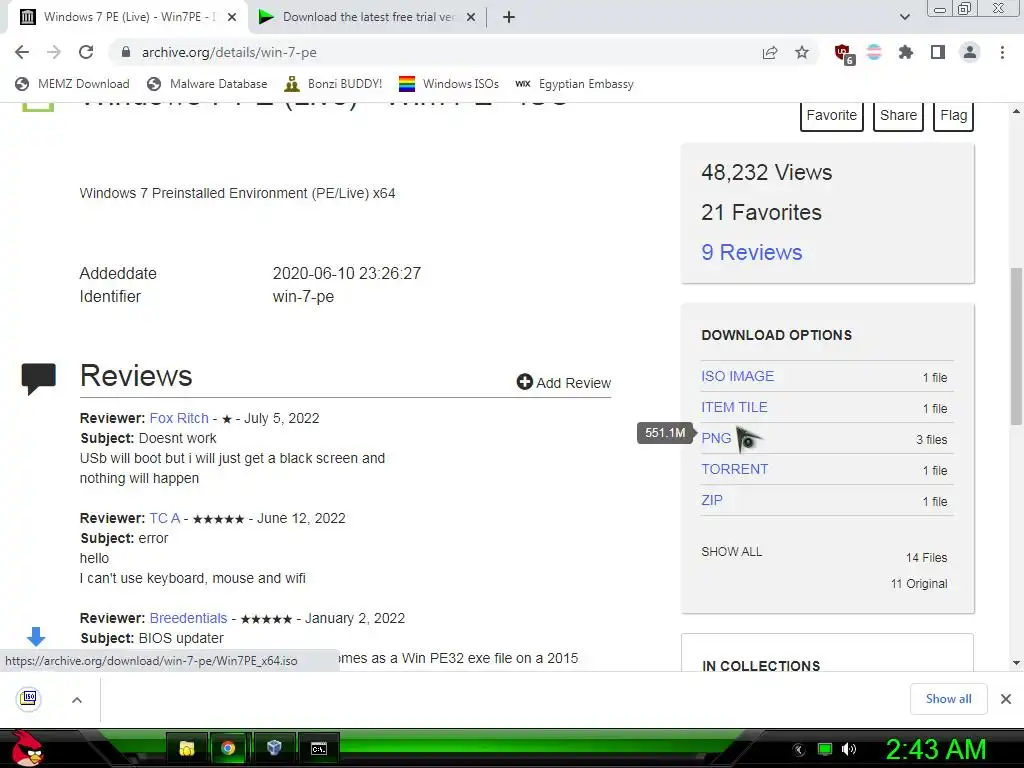Bookmark this page with the star icon
This screenshot has height=768, width=1024.
802,52
